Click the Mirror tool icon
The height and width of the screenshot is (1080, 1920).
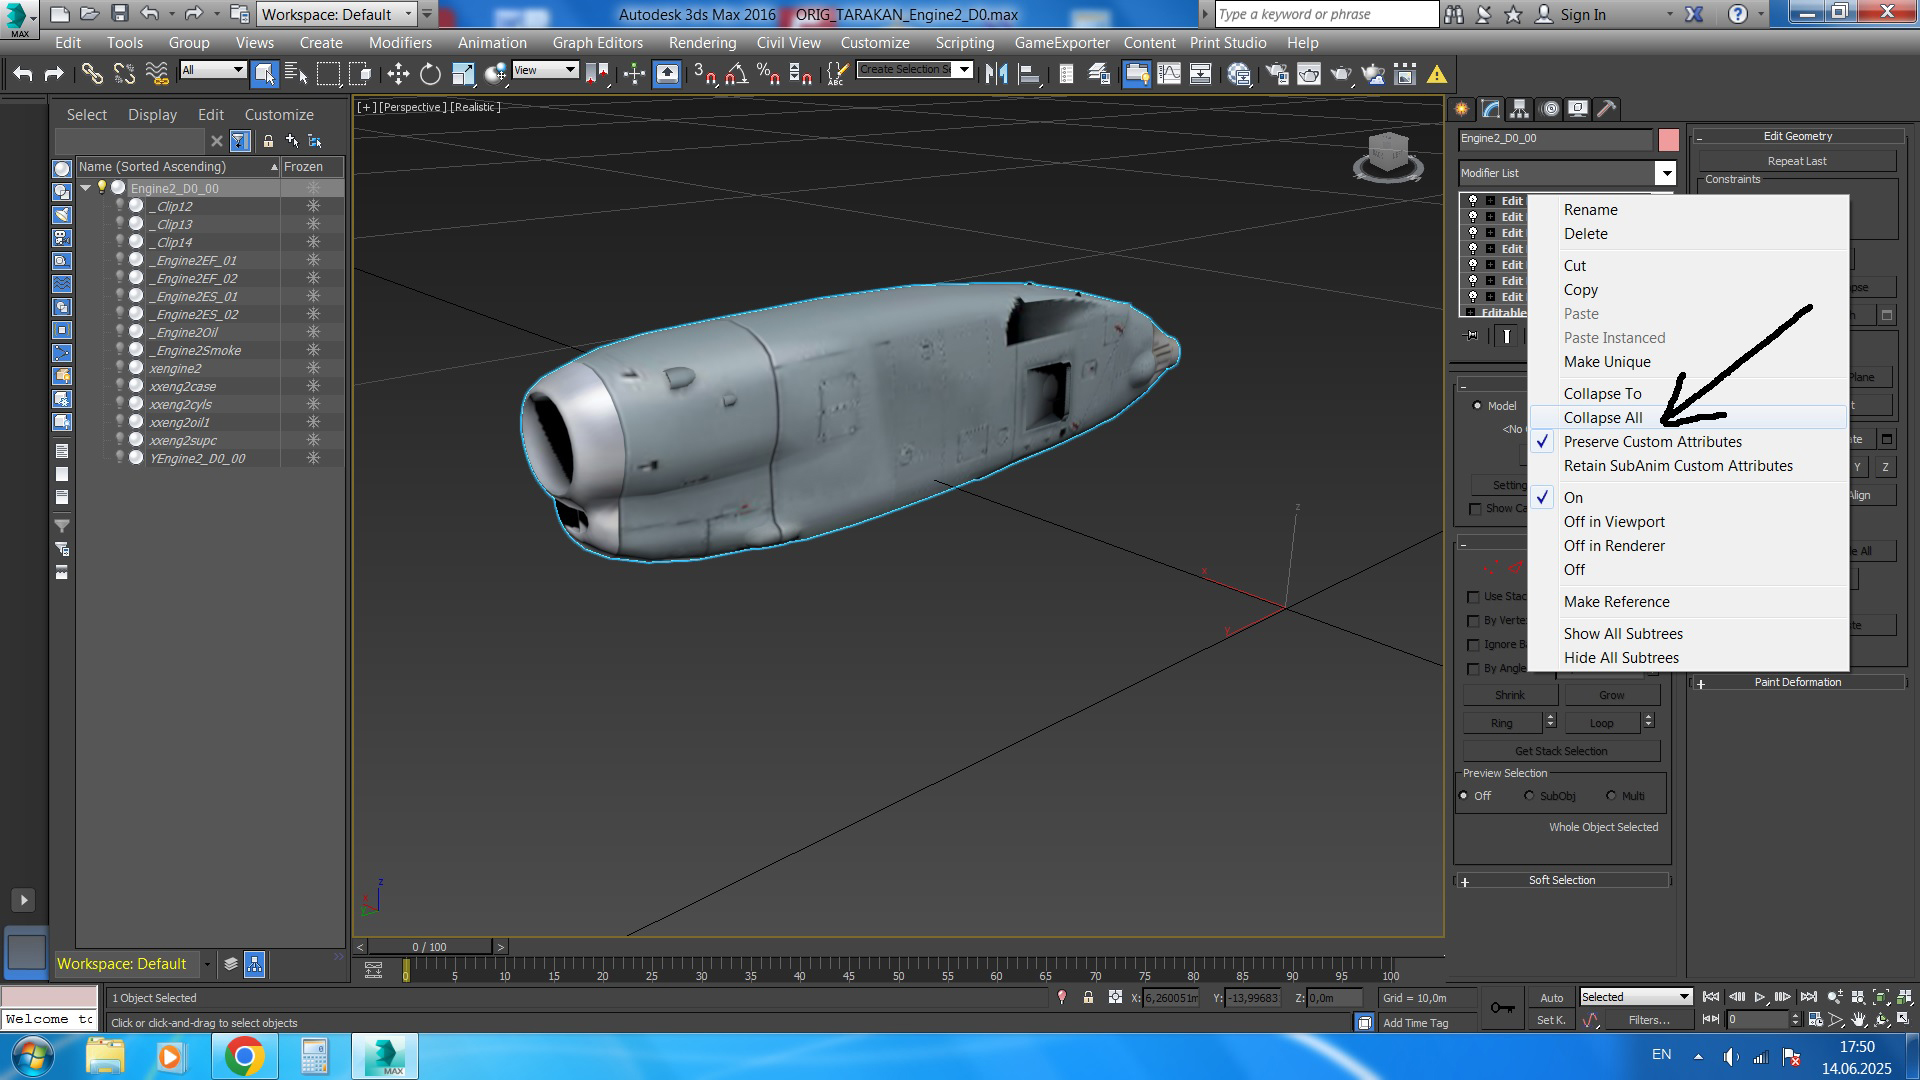pyautogui.click(x=996, y=74)
